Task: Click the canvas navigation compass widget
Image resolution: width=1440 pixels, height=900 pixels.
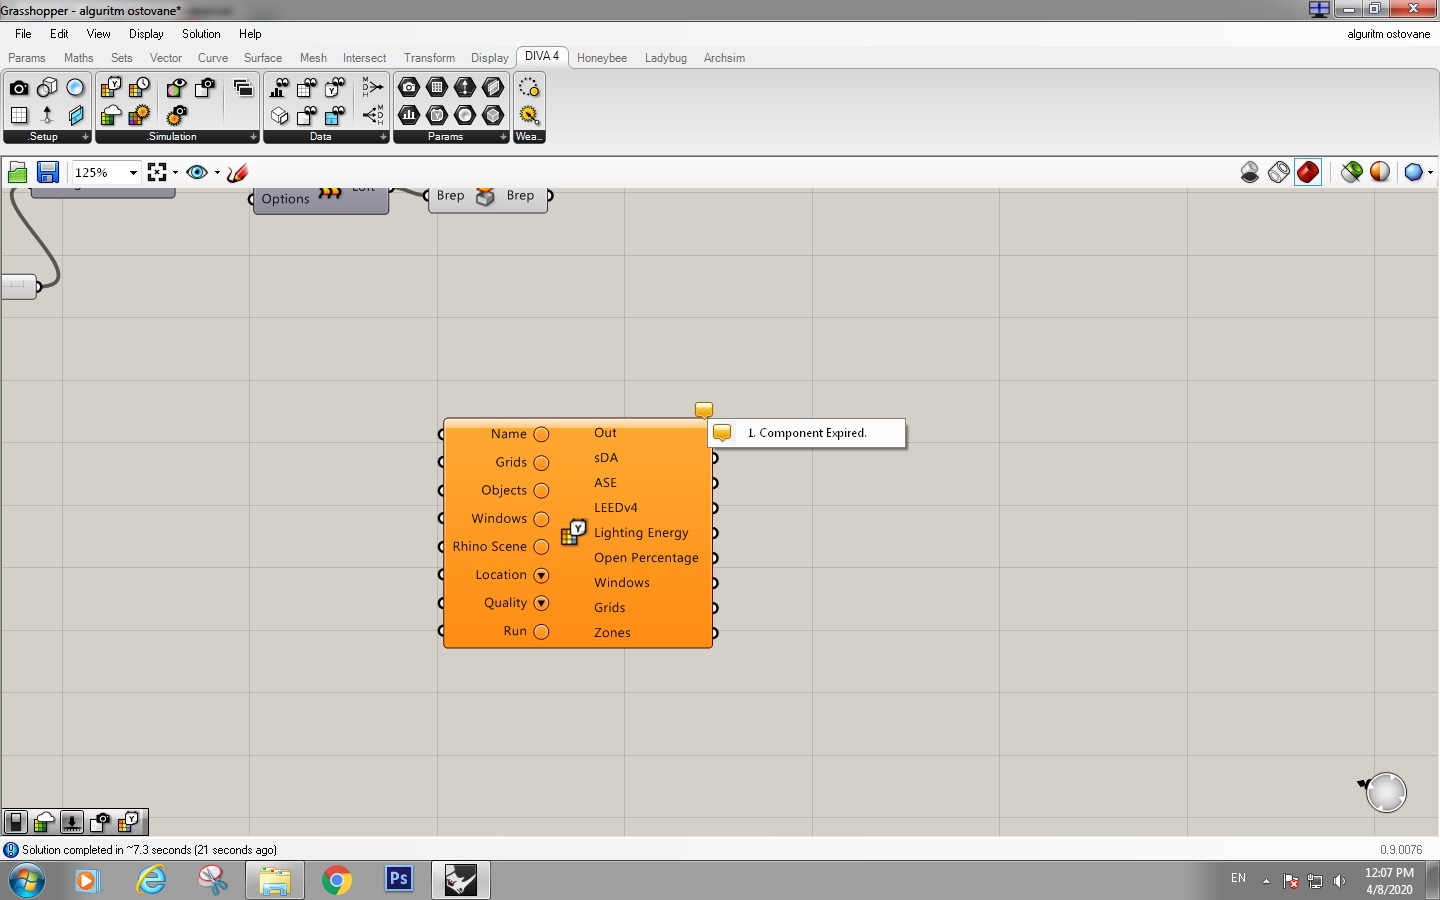Action: point(1386,792)
